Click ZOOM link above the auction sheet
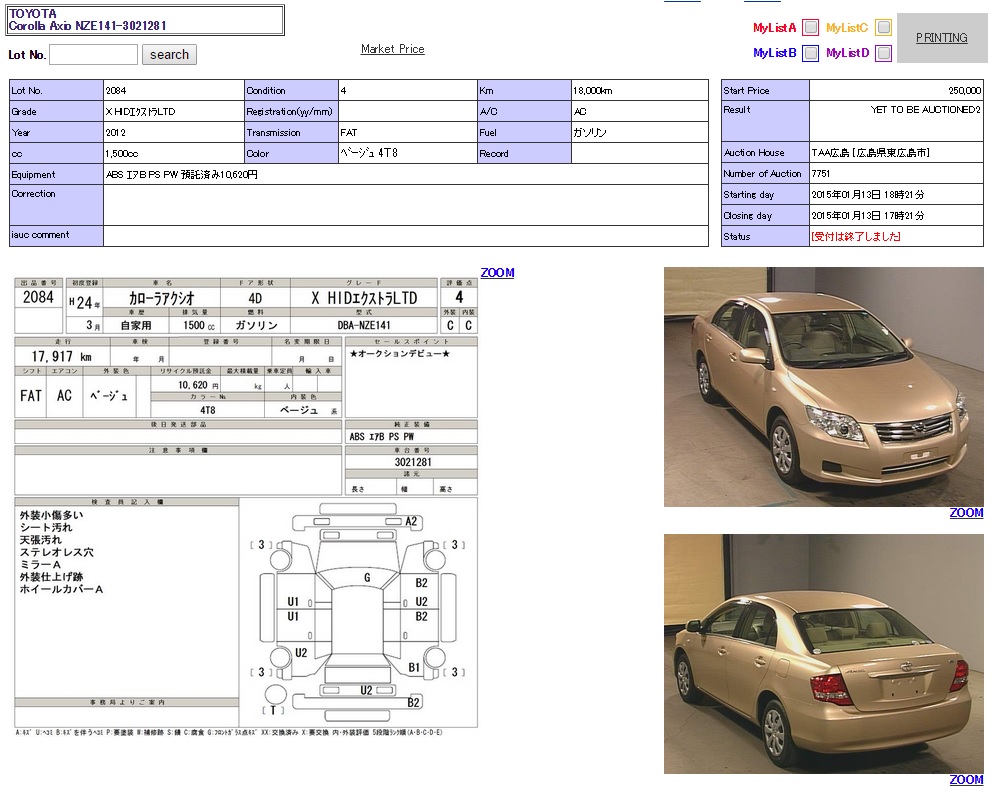Viewport: 1005px width, 794px height. pyautogui.click(x=497, y=273)
